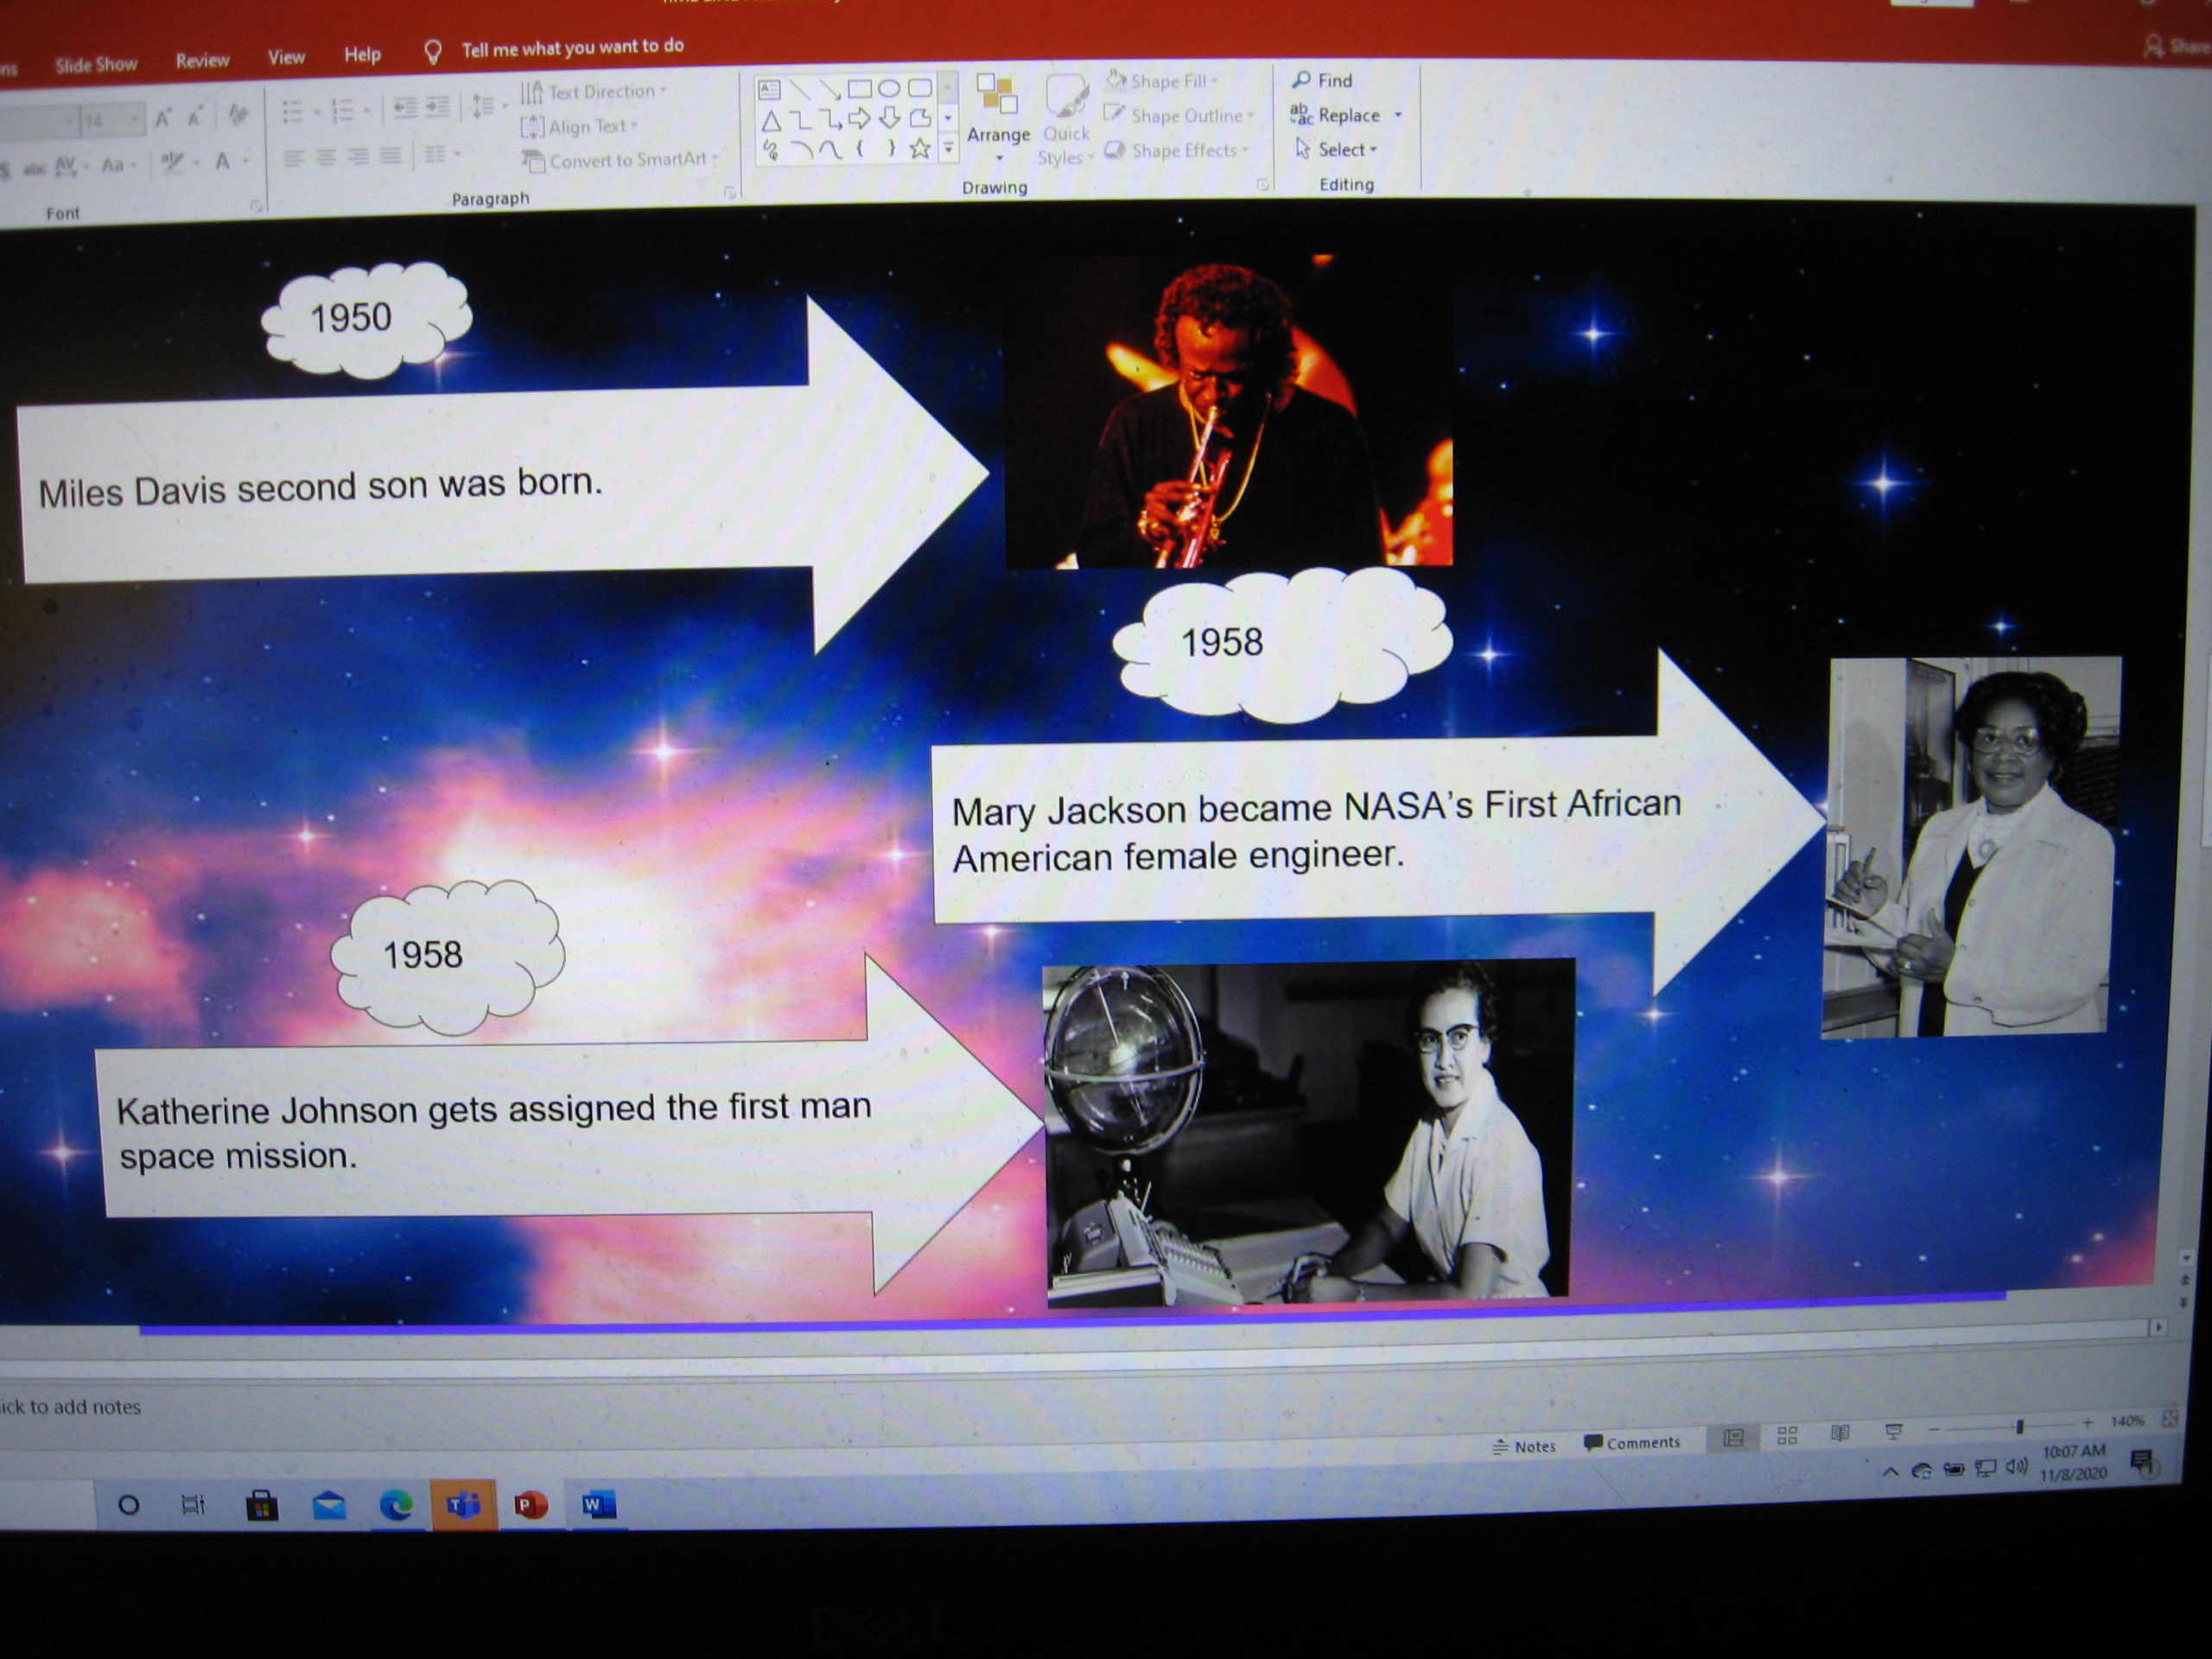Image resolution: width=2212 pixels, height=1659 pixels.
Task: Click the bulleted list icon
Action: pos(292,111)
